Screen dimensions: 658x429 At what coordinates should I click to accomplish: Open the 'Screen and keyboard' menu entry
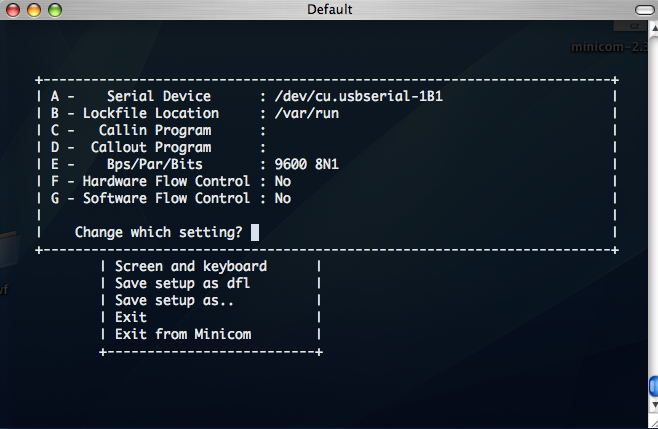tap(191, 266)
